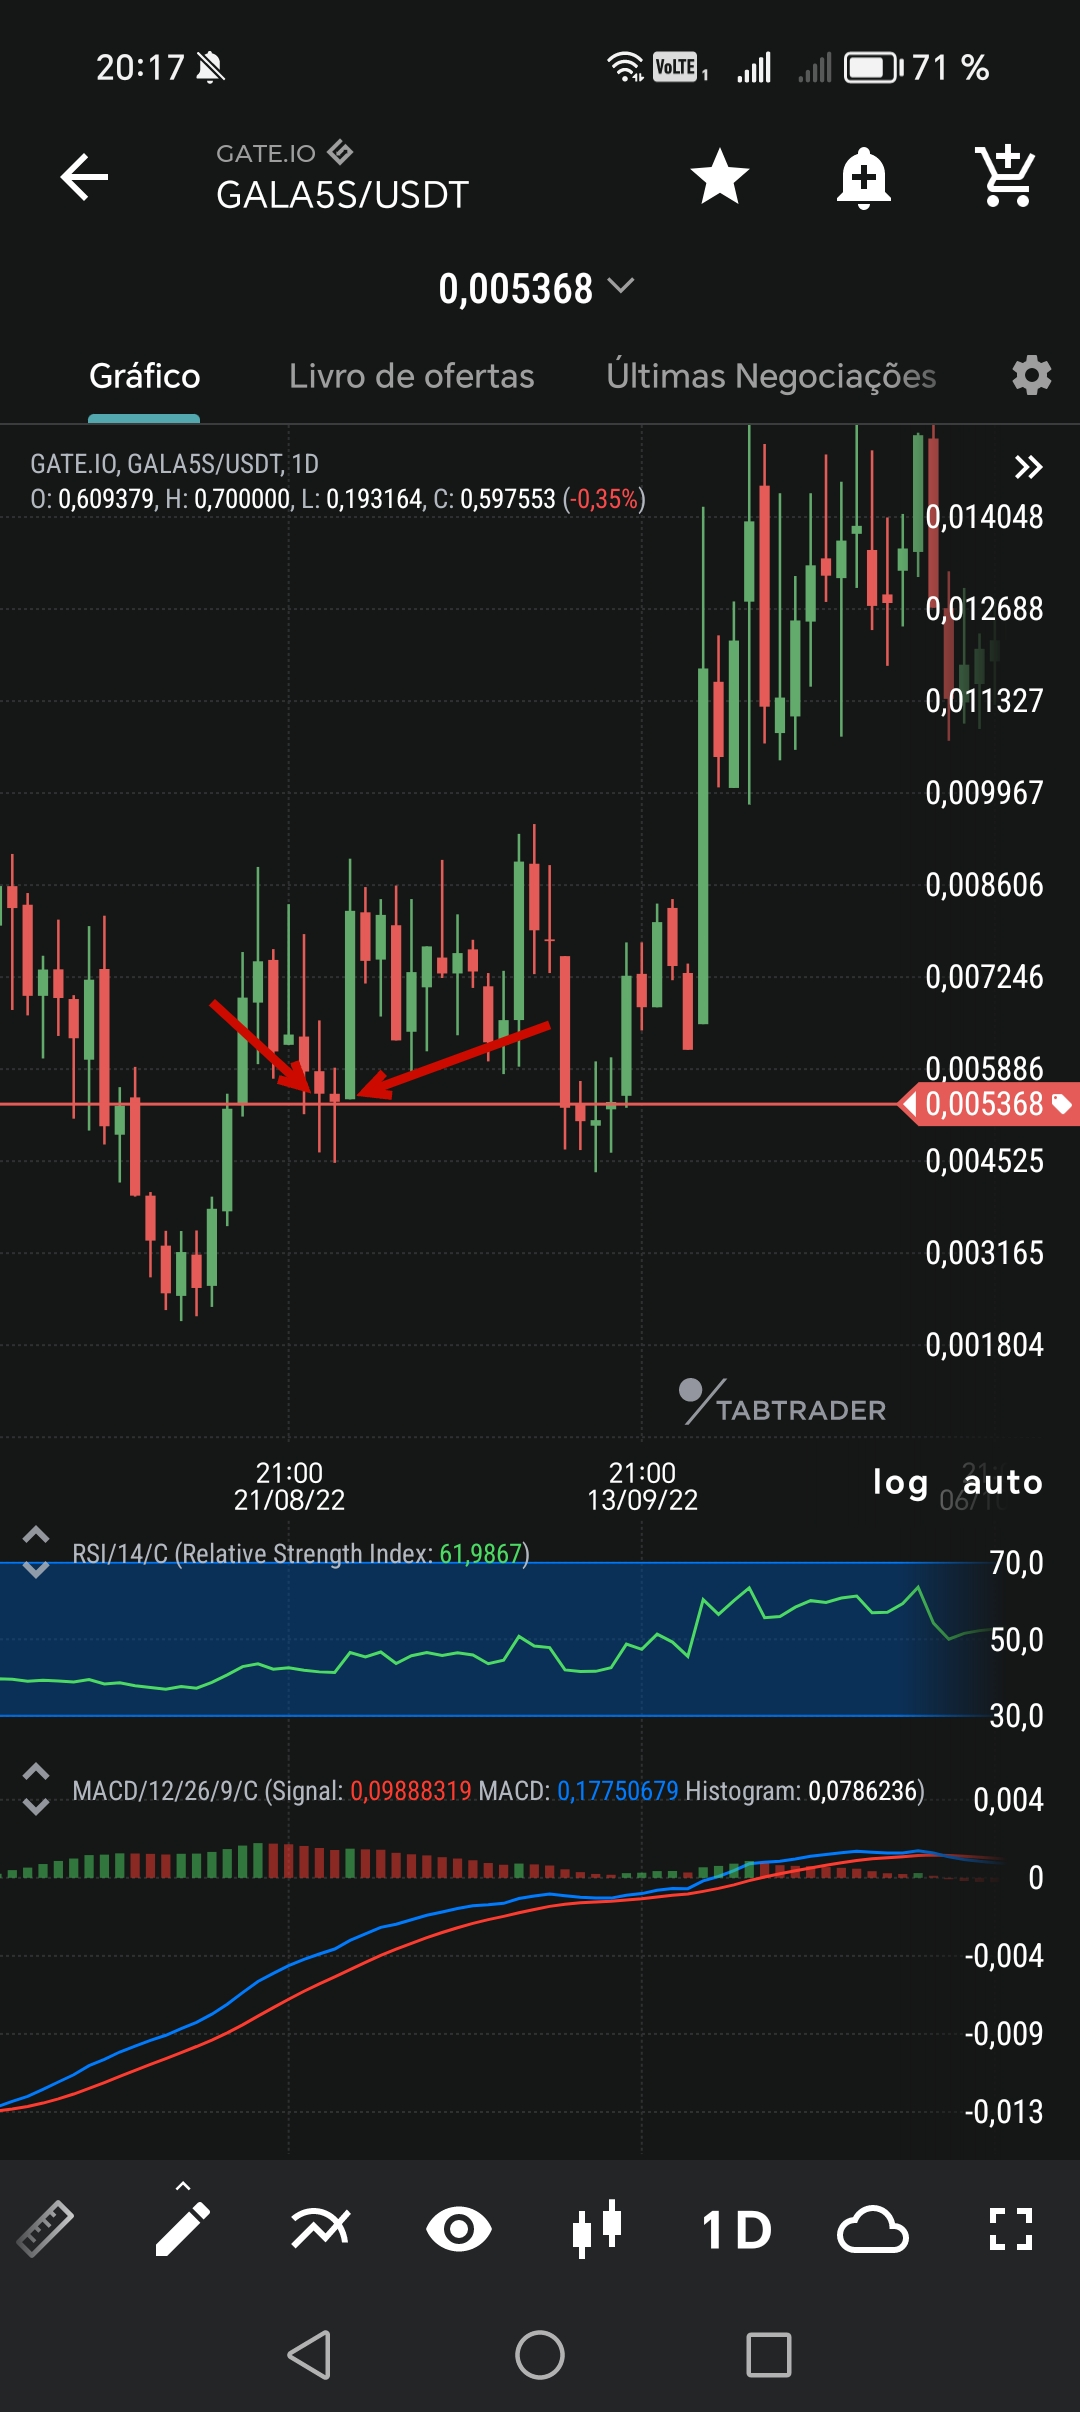Tap the 0,009967 price axis label
This screenshot has height=2412, width=1080.
(x=984, y=793)
